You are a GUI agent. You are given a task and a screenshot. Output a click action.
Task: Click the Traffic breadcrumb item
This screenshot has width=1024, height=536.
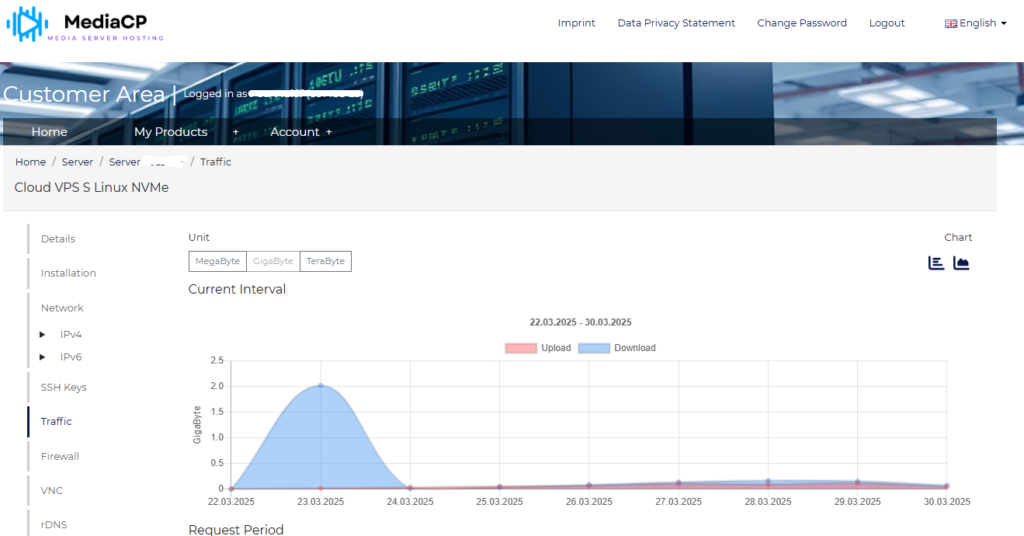[x=216, y=162]
